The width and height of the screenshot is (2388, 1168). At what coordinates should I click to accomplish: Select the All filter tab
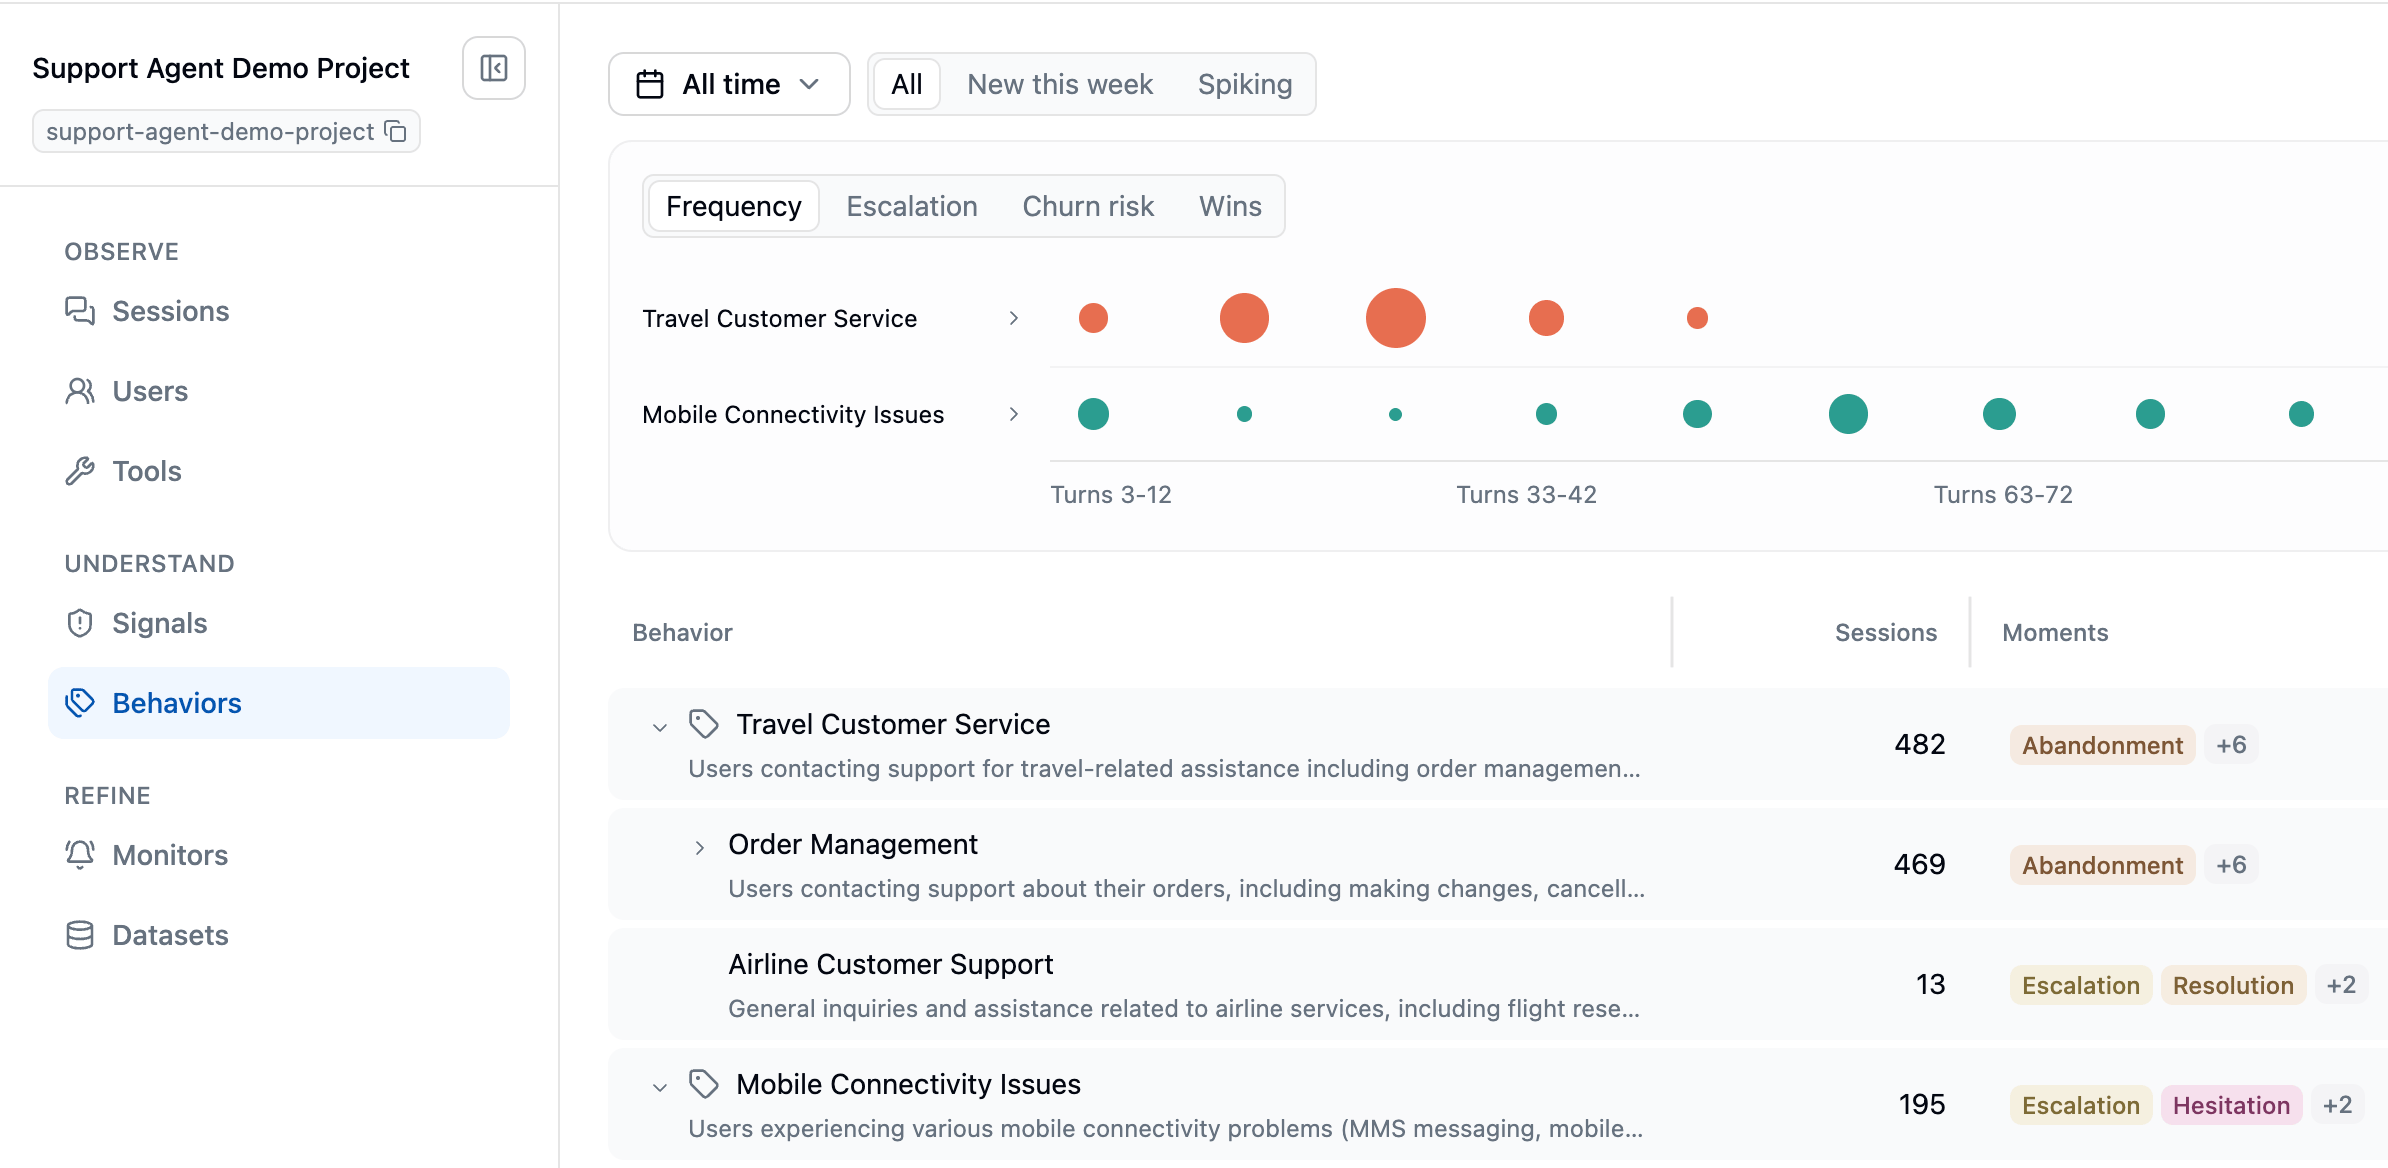click(907, 84)
